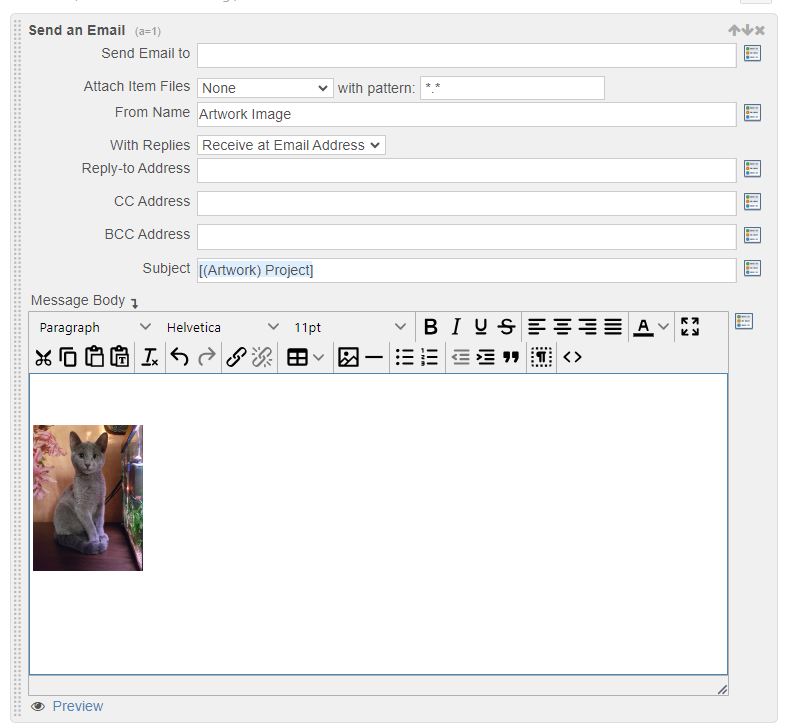
Task: Decrease the paragraph indent
Action: coord(460,358)
